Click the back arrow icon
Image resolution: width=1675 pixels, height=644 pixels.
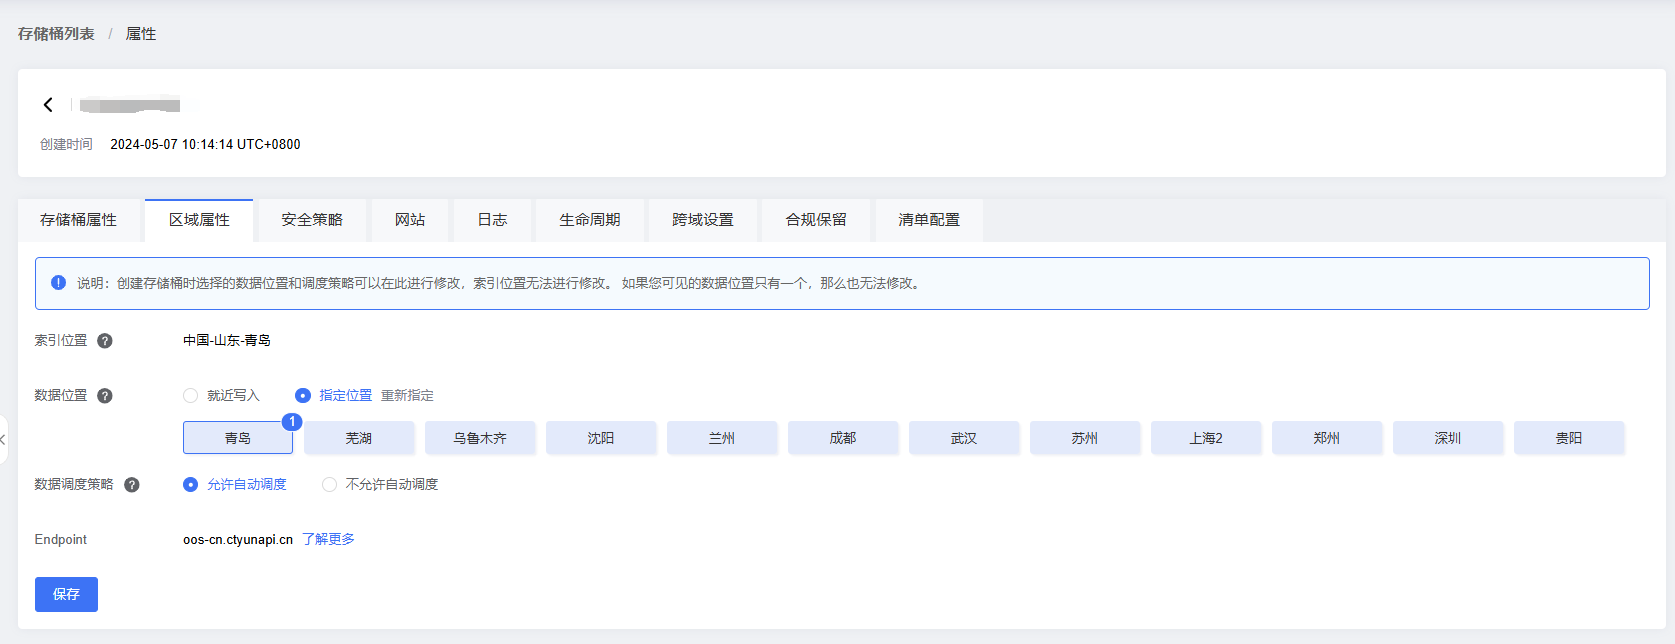coord(48,105)
